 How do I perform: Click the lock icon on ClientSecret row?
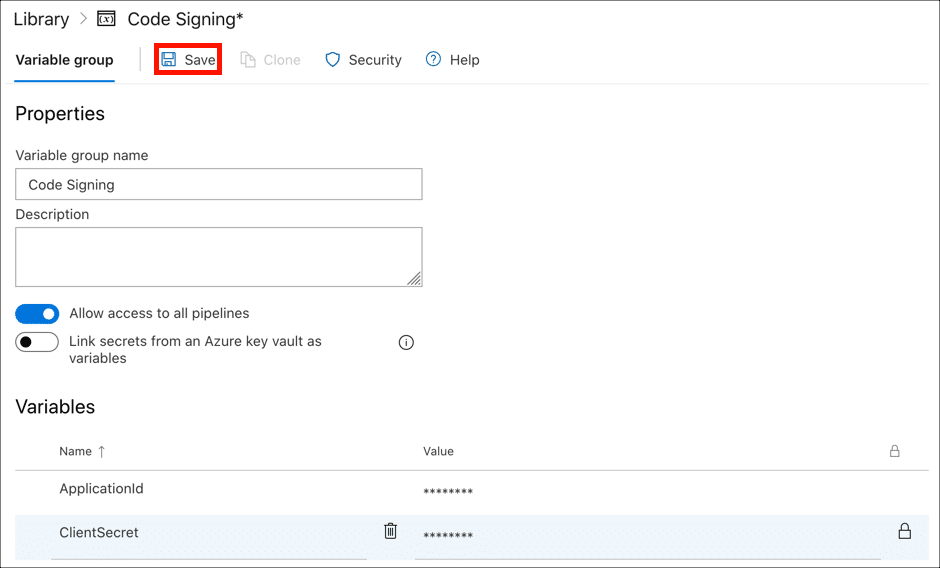point(904,531)
